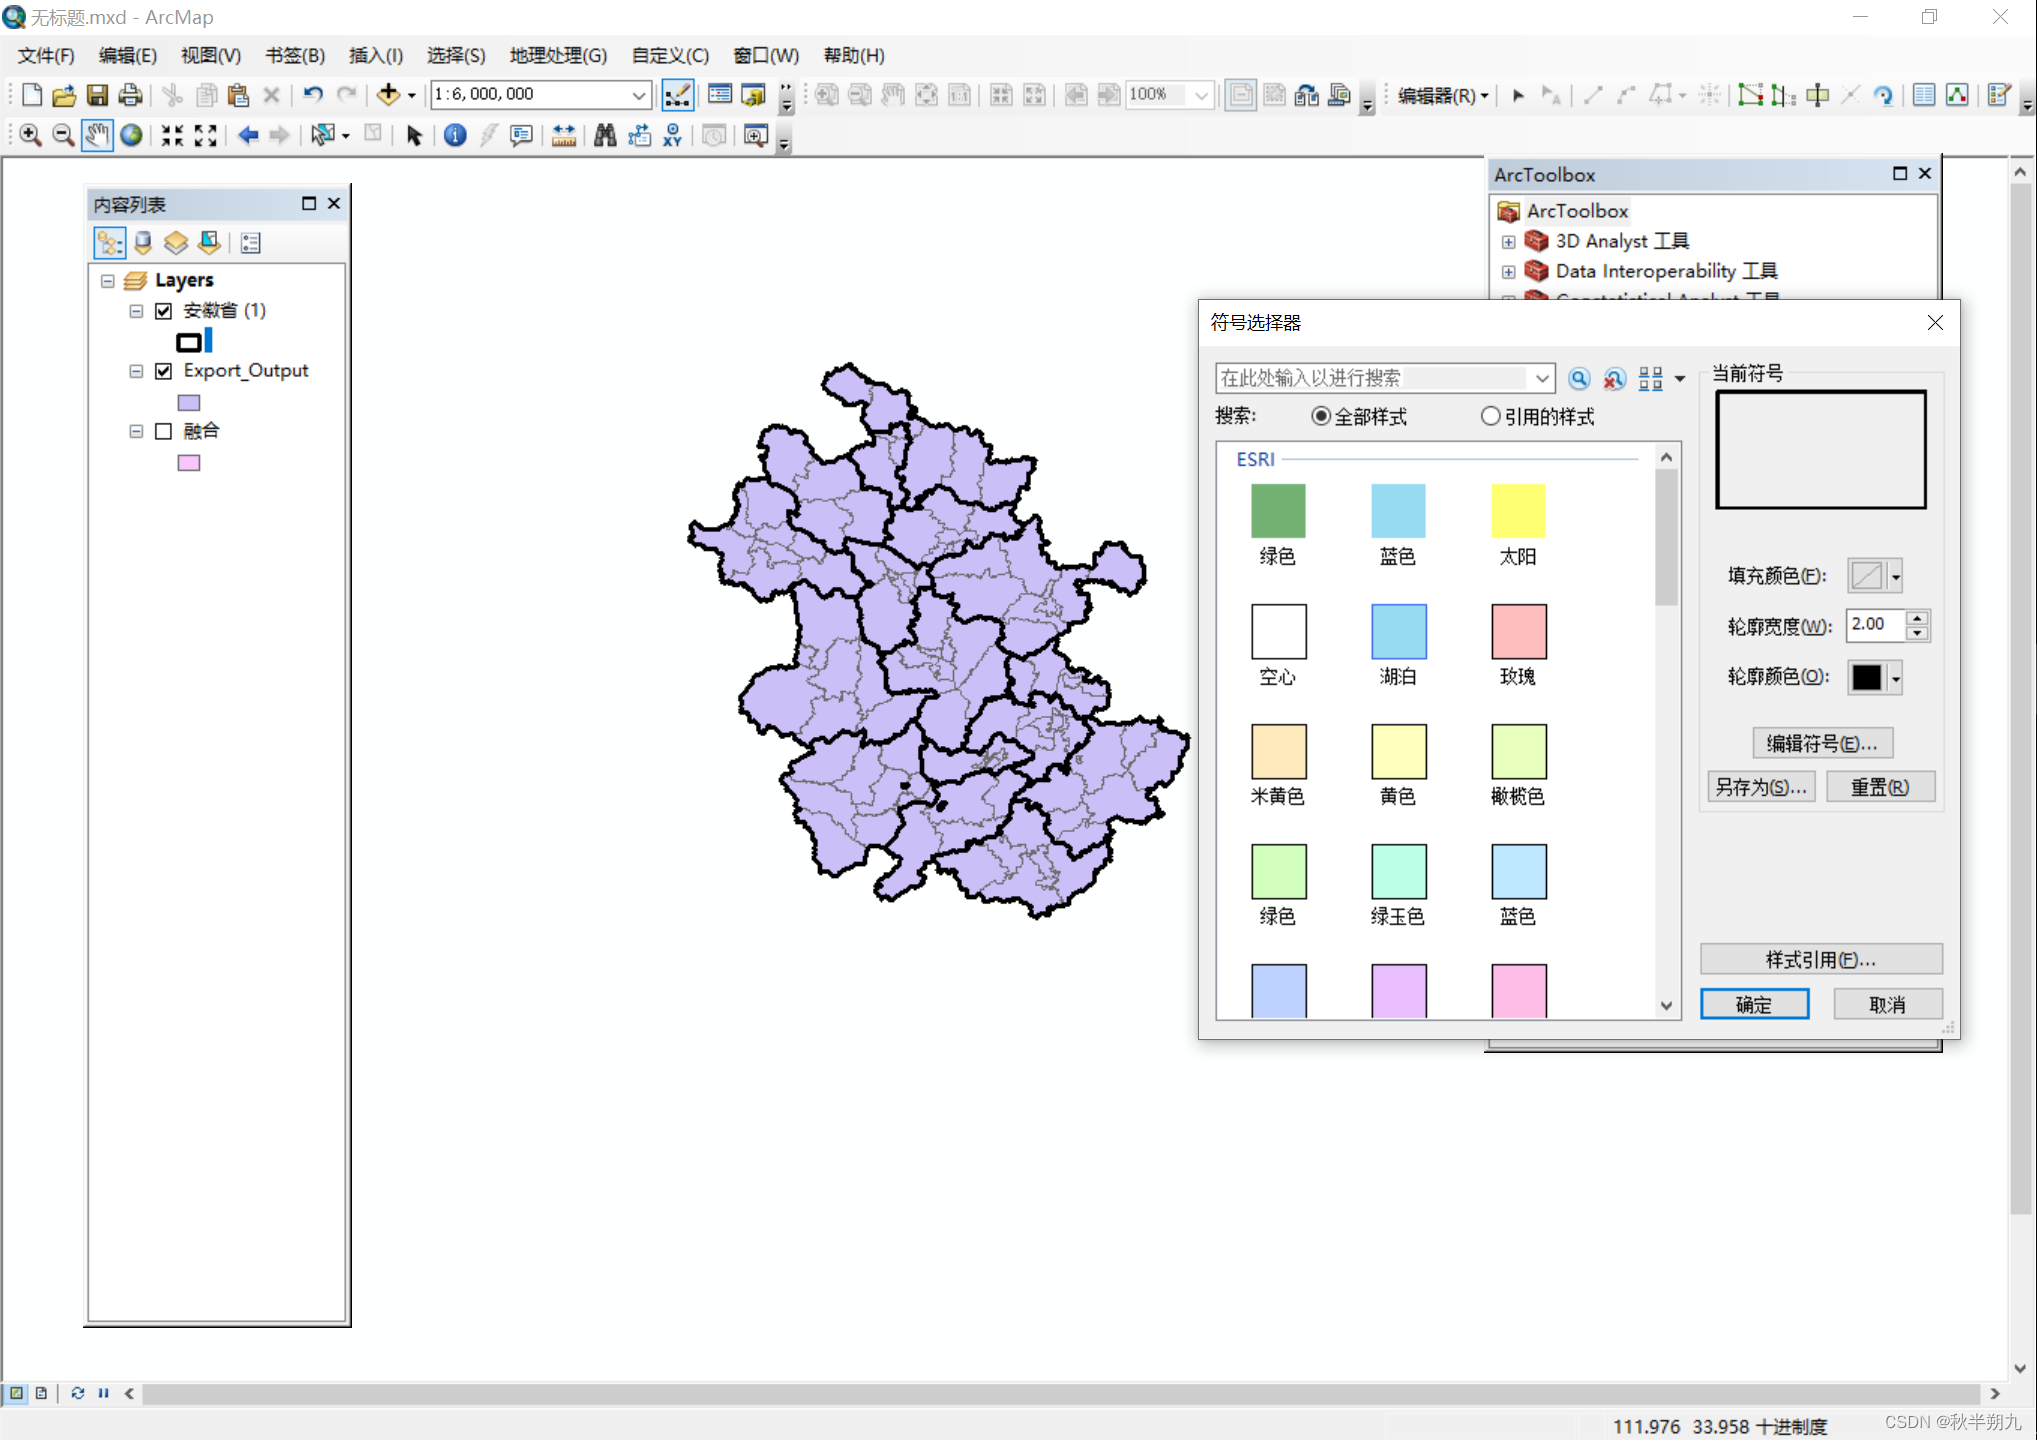Click the 编辑符号 button

pos(1821,743)
